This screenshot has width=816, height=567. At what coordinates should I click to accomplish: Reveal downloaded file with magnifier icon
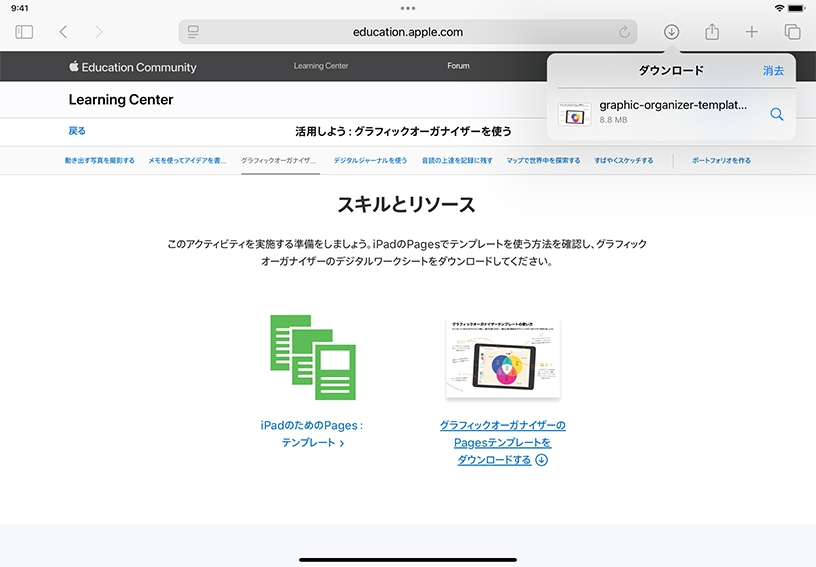[776, 114]
